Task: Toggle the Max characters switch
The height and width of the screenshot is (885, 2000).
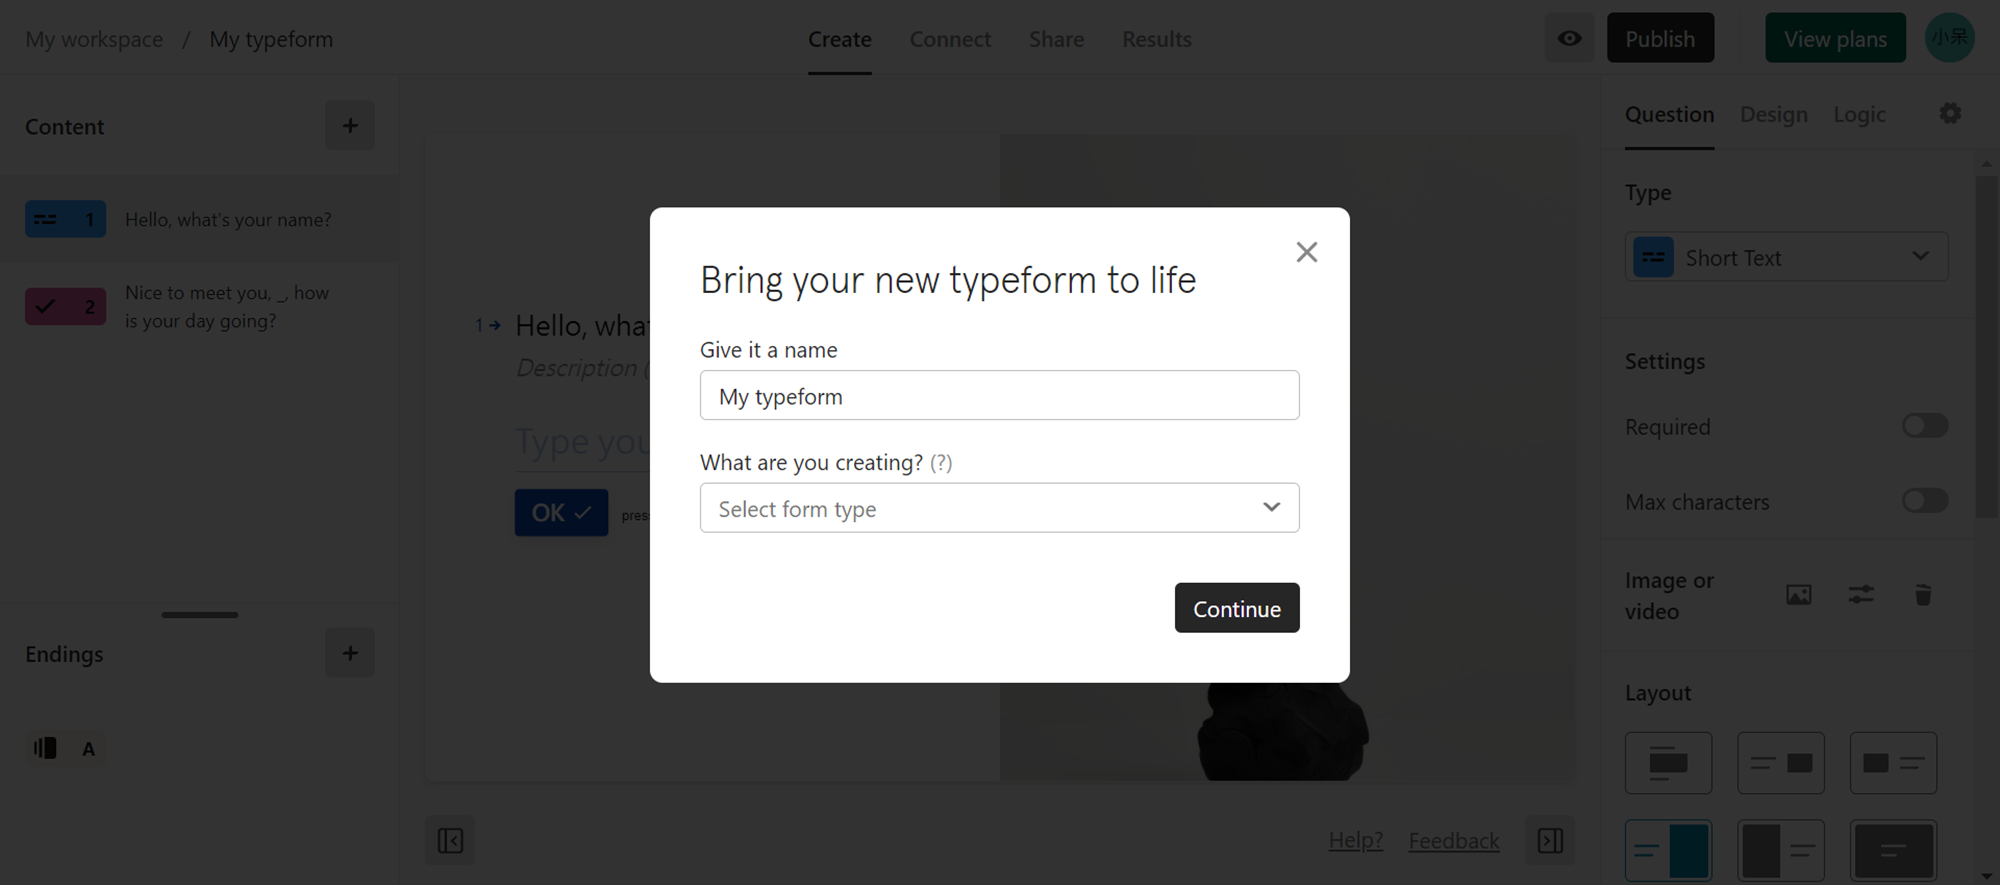Action: 1925,501
